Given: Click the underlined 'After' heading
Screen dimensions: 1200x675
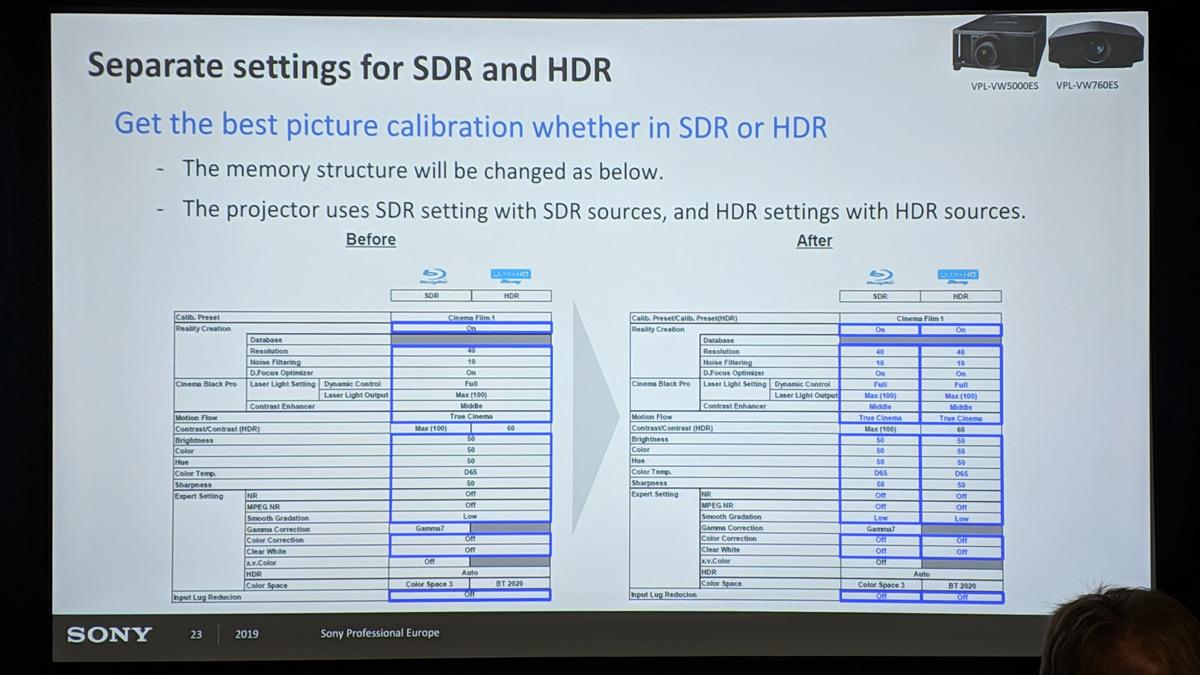Looking at the screenshot, I should tap(815, 241).
